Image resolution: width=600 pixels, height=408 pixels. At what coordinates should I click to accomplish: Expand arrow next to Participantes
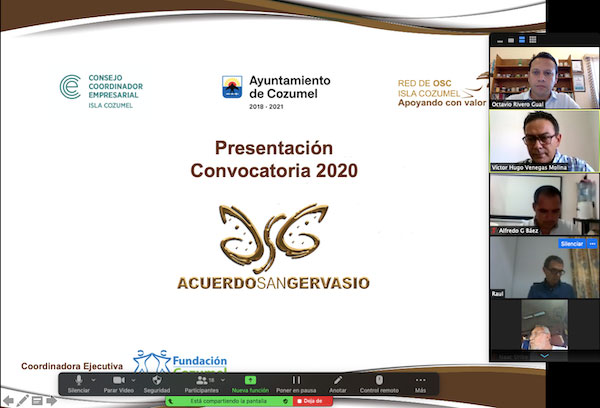click(223, 380)
